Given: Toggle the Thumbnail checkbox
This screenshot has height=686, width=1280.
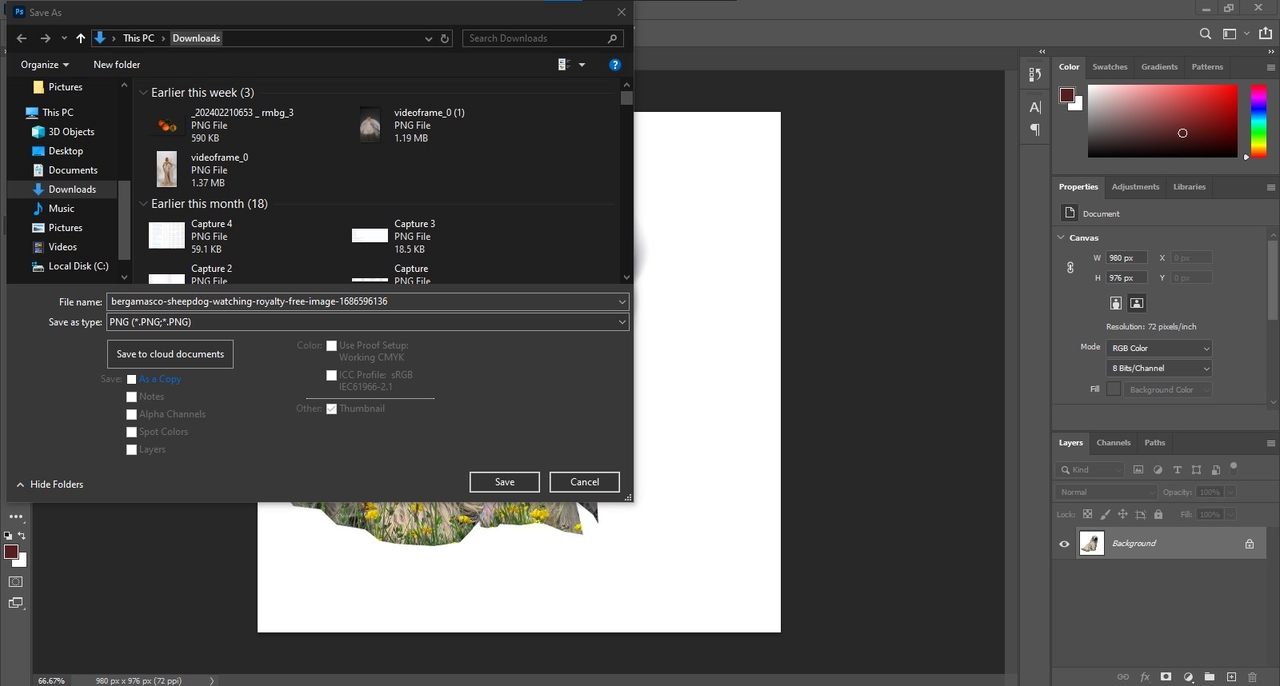Looking at the screenshot, I should click(331, 408).
